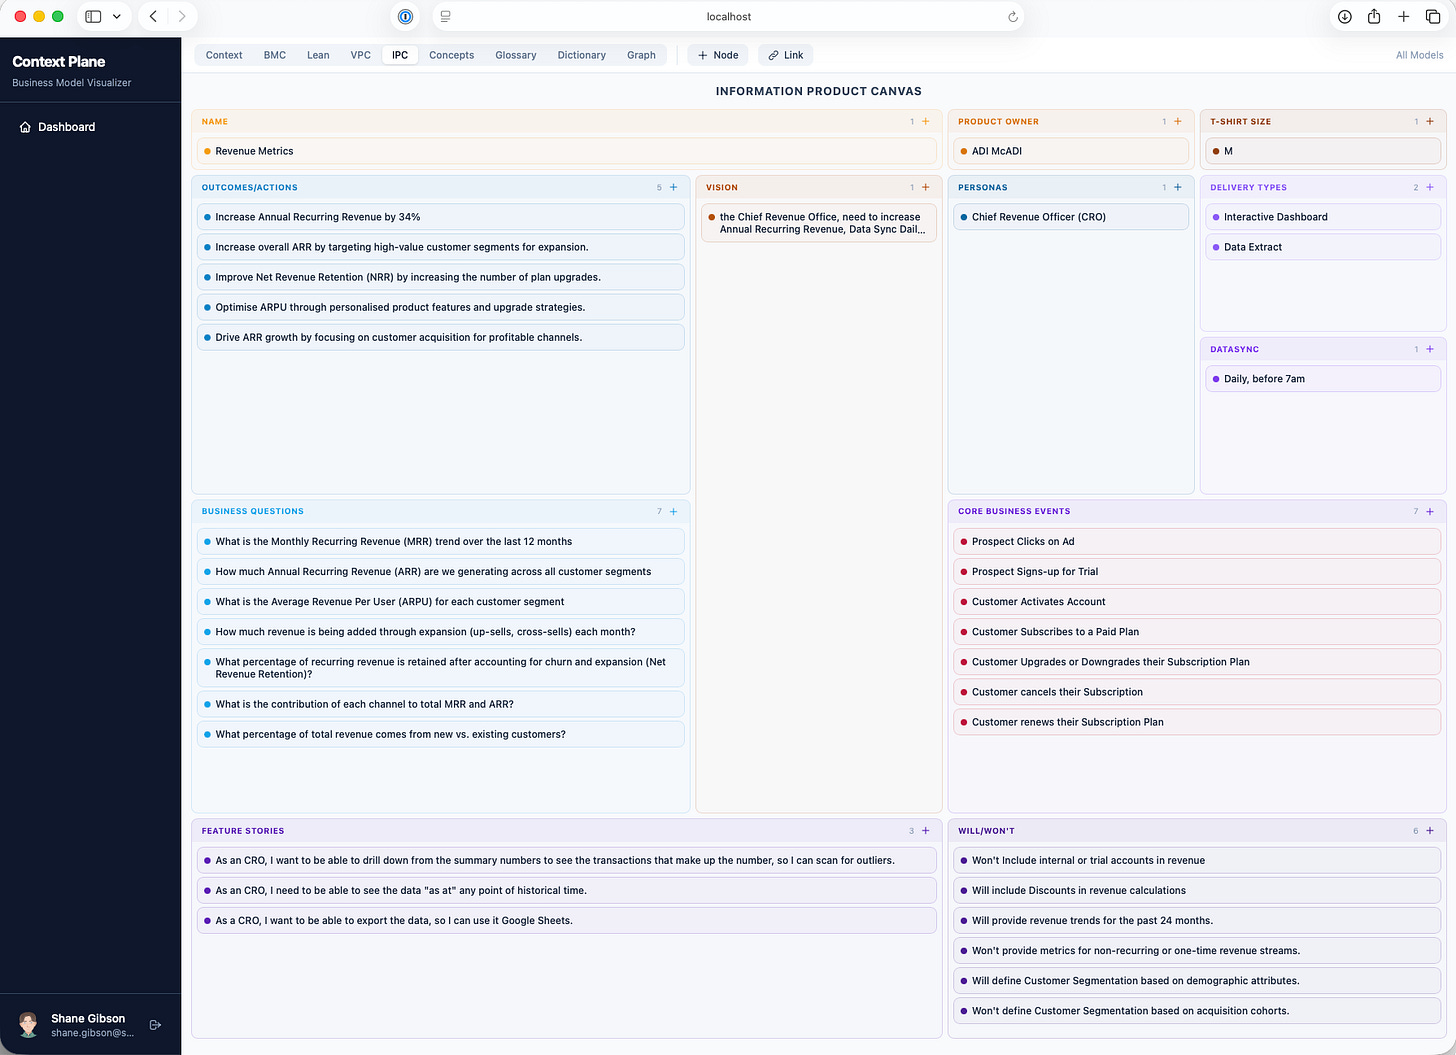Toggle the Safari sidebar button
Viewport: 1456px width, 1055px height.
point(93,17)
